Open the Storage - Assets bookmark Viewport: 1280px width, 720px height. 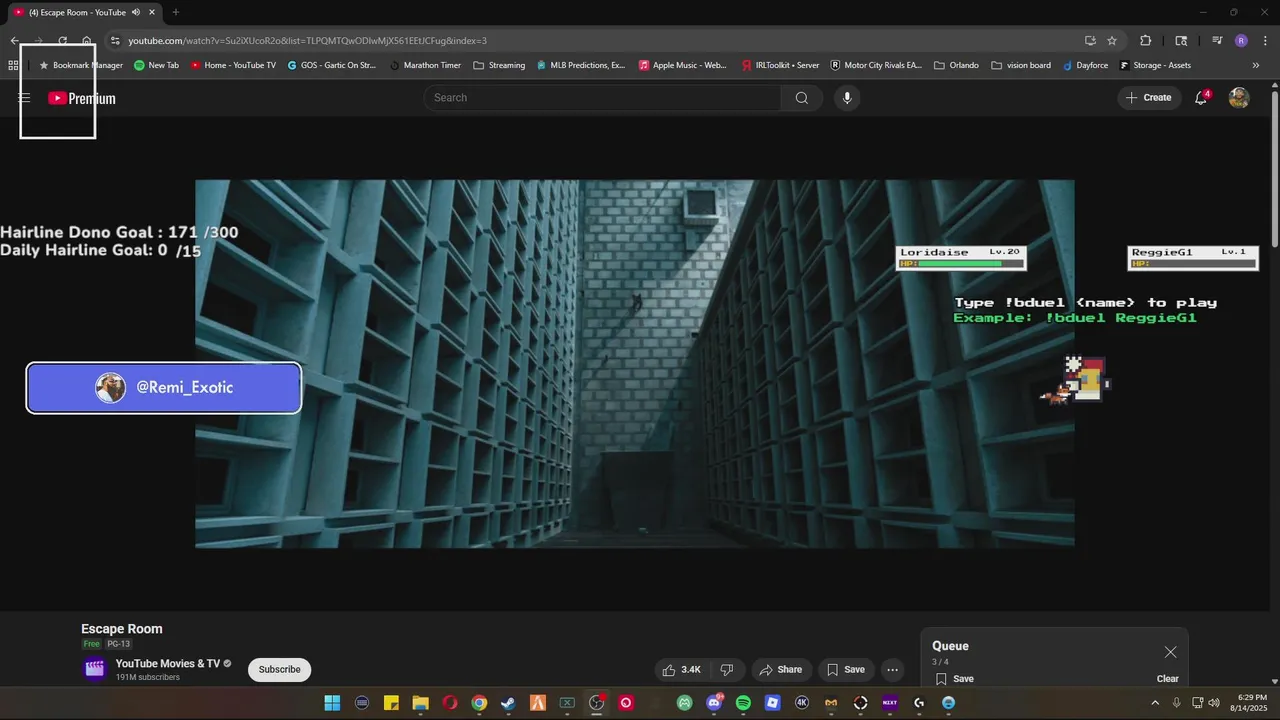pos(1155,65)
